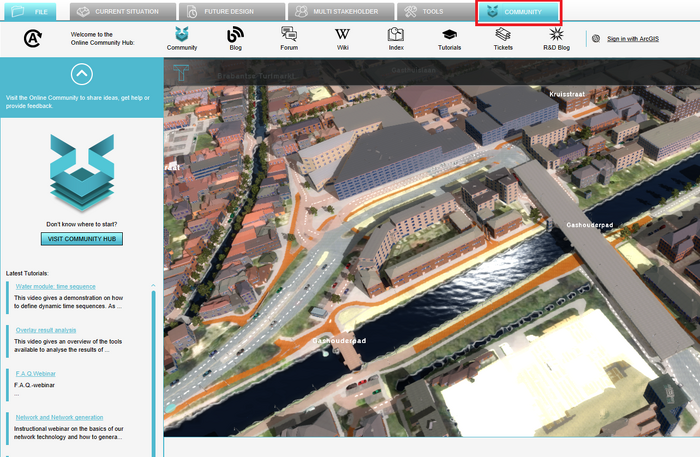Open Overlay result analysis tutorial link
Viewport: 700px width, 457px height.
coord(45,329)
